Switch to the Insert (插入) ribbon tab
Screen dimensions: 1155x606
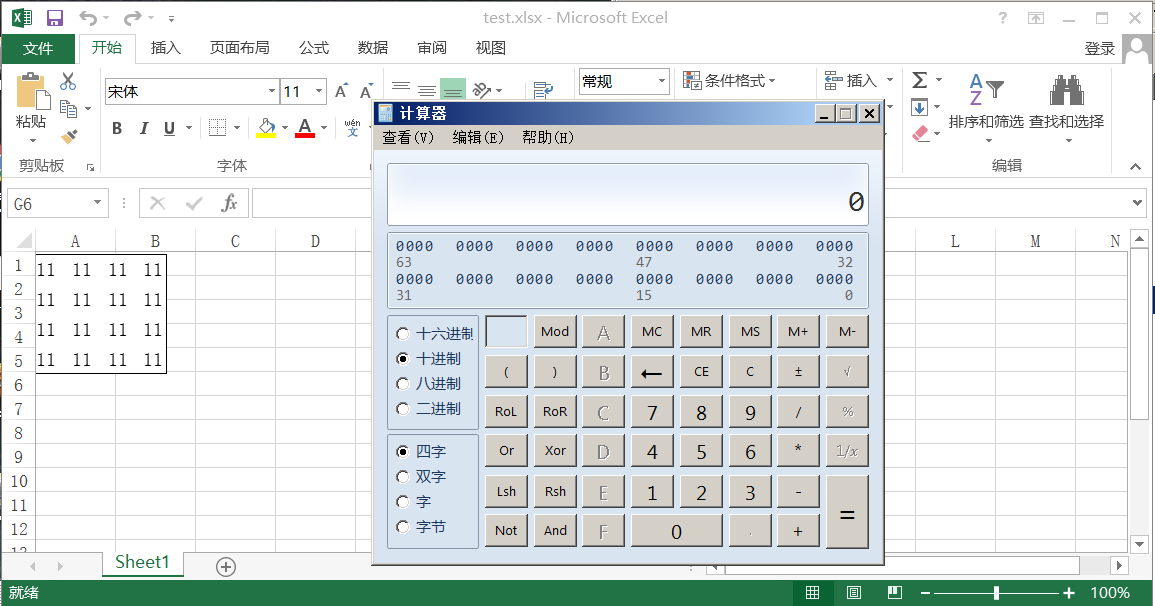[x=166, y=48]
